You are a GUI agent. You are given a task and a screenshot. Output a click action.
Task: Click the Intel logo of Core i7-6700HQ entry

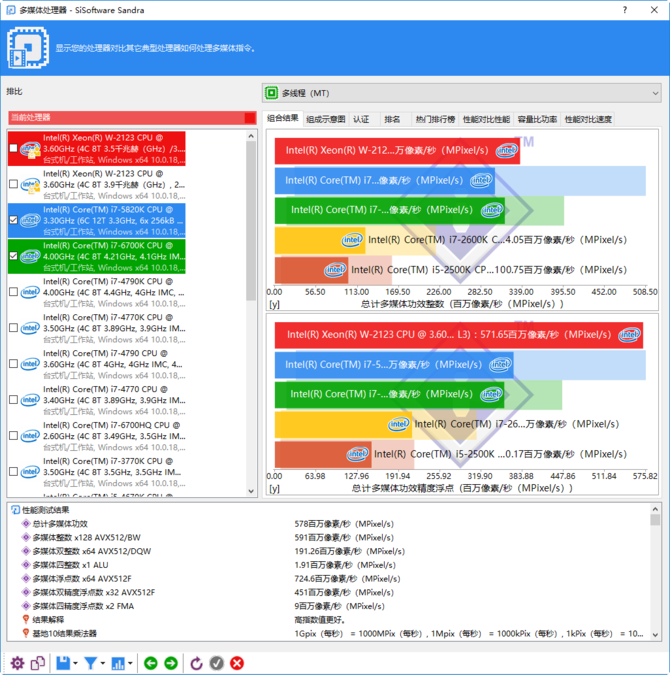[x=30, y=436]
